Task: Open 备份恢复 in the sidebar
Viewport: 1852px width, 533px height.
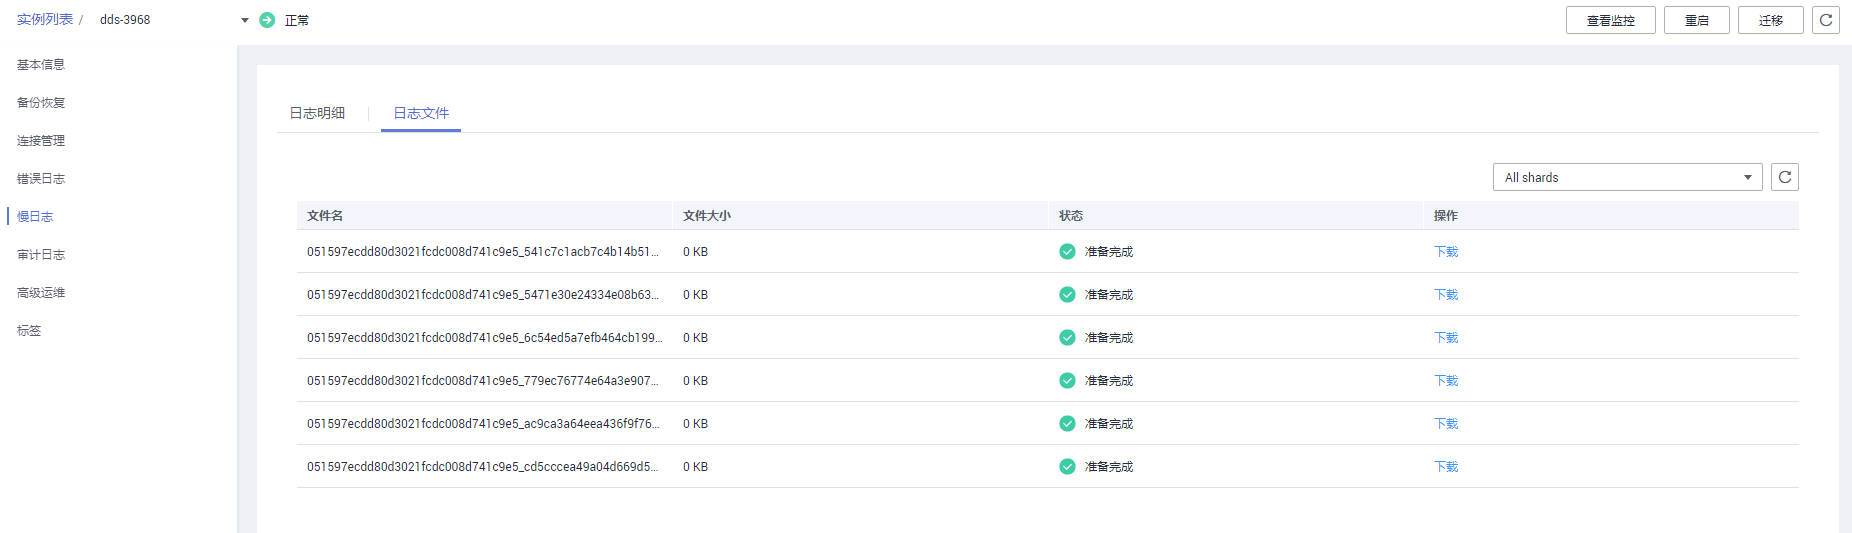Action: click(x=41, y=103)
